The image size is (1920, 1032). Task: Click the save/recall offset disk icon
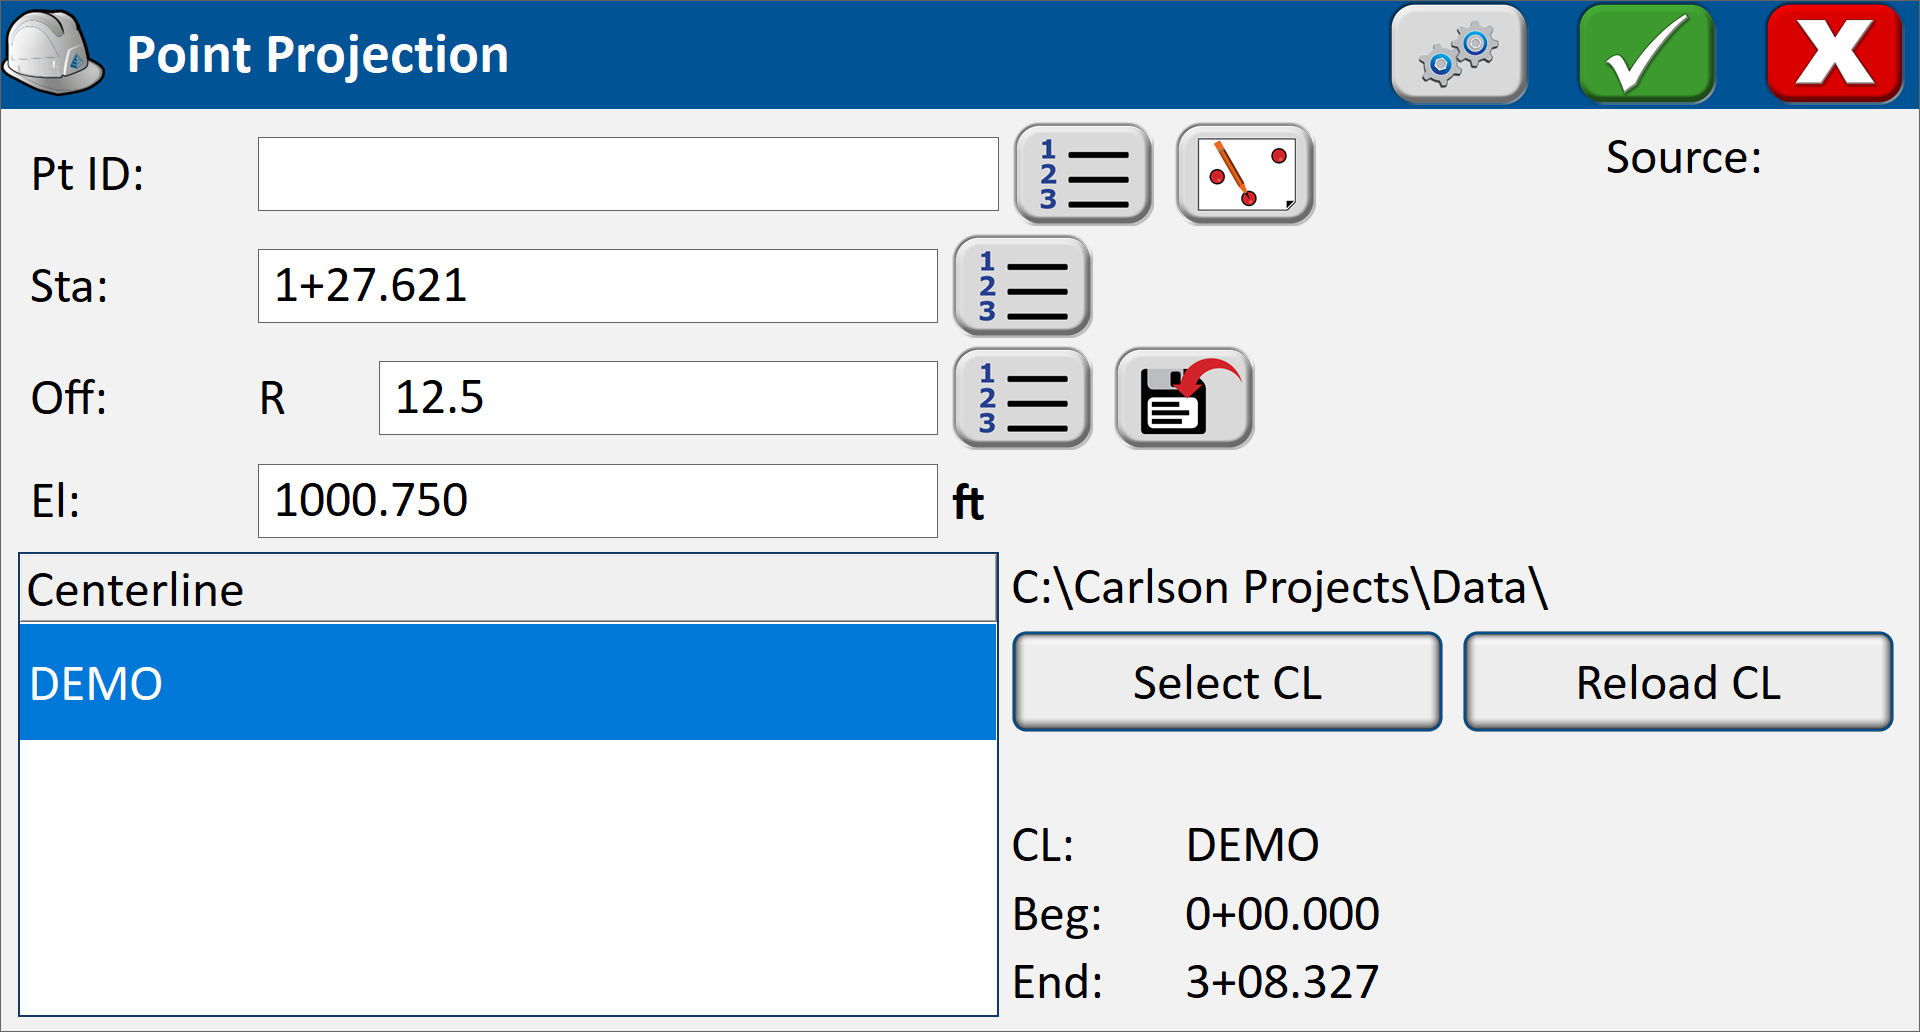[1184, 398]
